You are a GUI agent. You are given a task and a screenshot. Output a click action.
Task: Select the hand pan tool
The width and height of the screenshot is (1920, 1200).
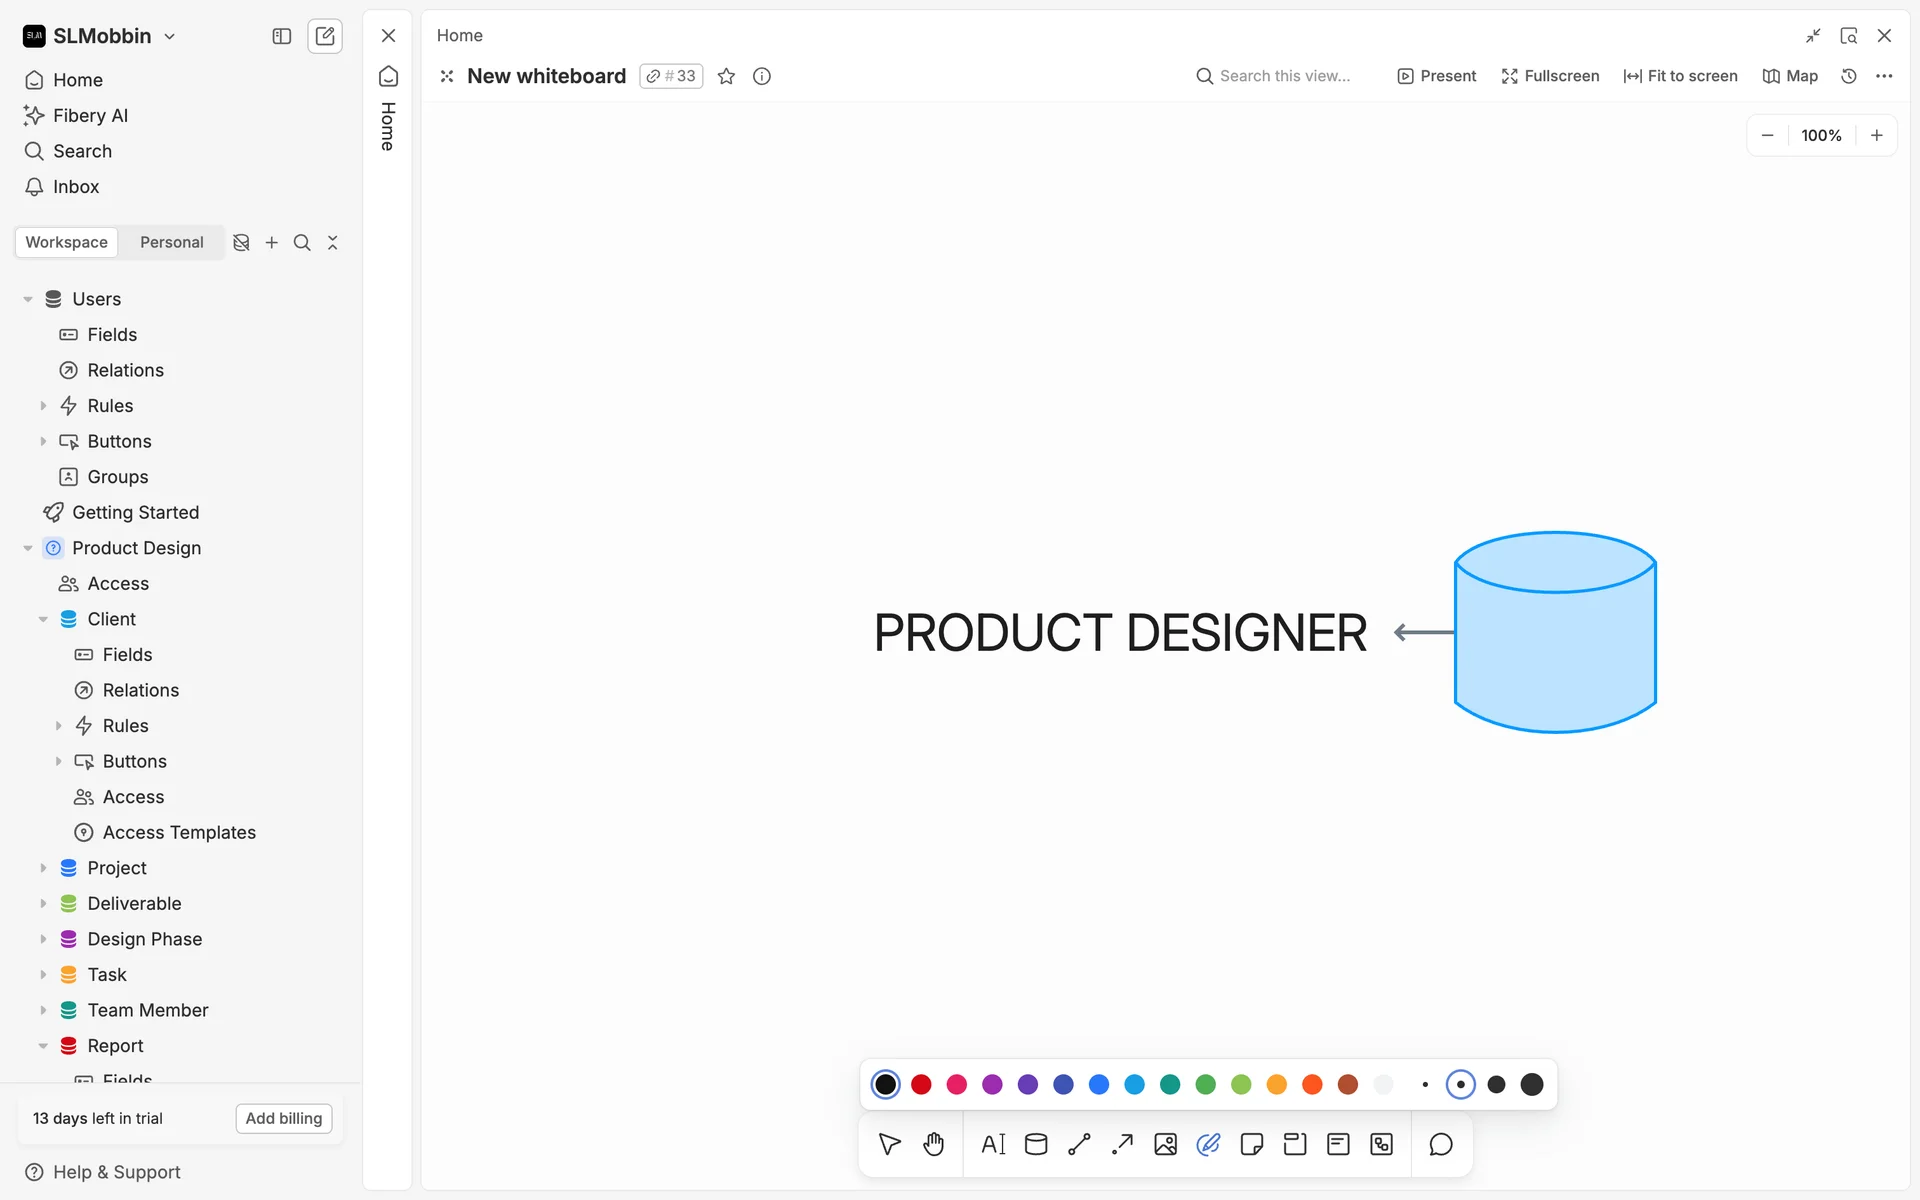pyautogui.click(x=933, y=1144)
